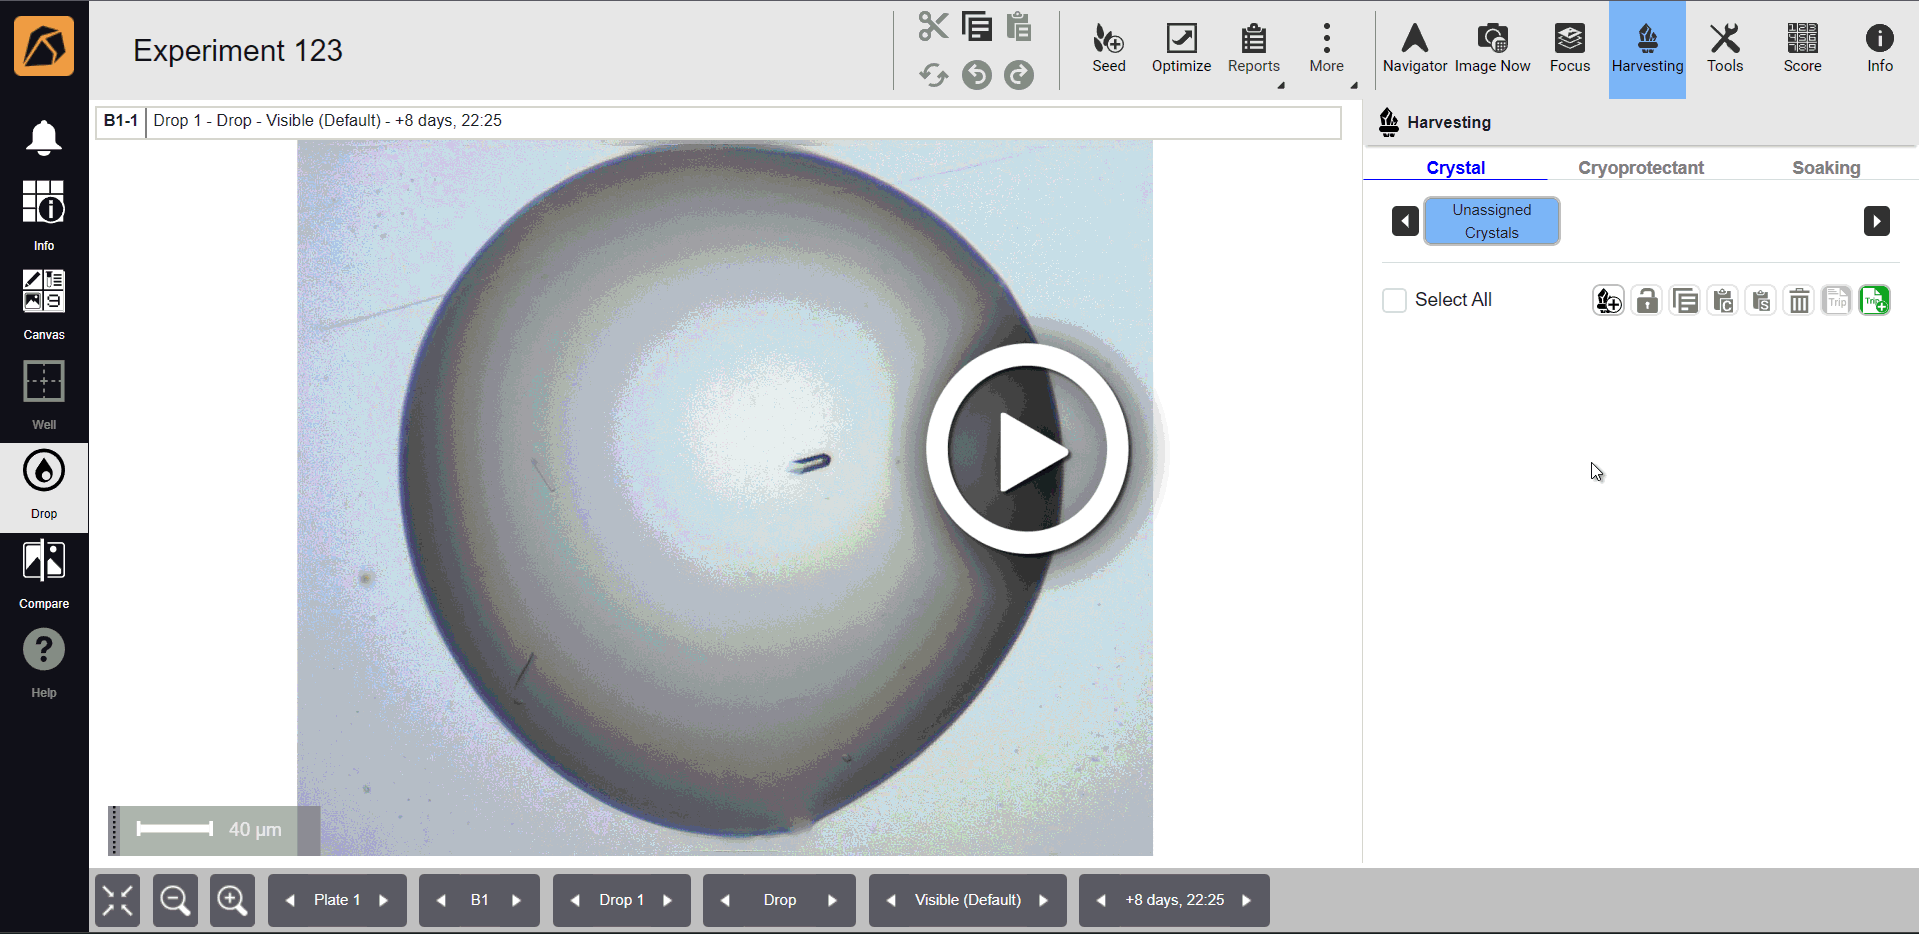Check the Select All checkbox
The image size is (1919, 934).
pos(1394,300)
